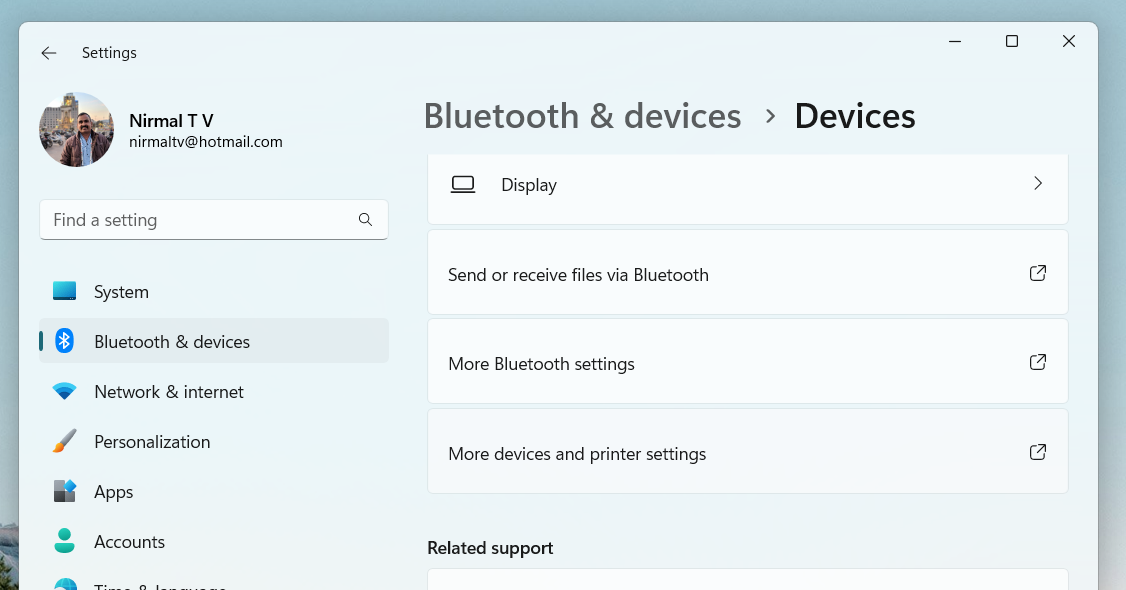Go back using the back arrow
The image size is (1126, 590).
point(49,53)
